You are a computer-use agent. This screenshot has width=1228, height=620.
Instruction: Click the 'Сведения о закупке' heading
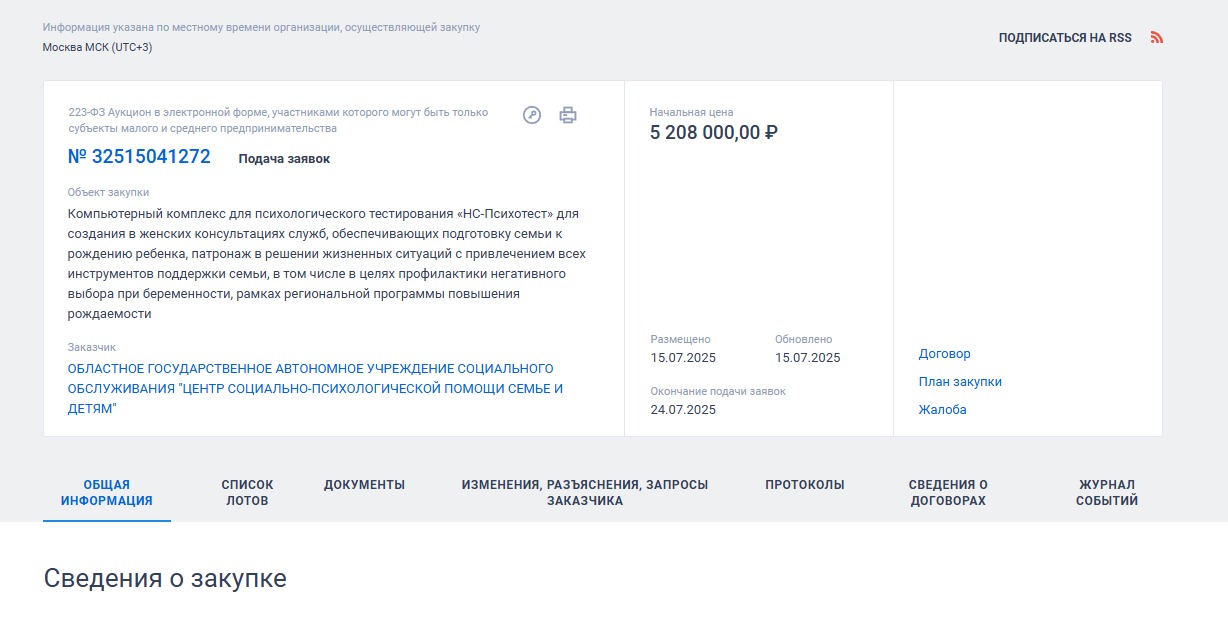point(165,578)
